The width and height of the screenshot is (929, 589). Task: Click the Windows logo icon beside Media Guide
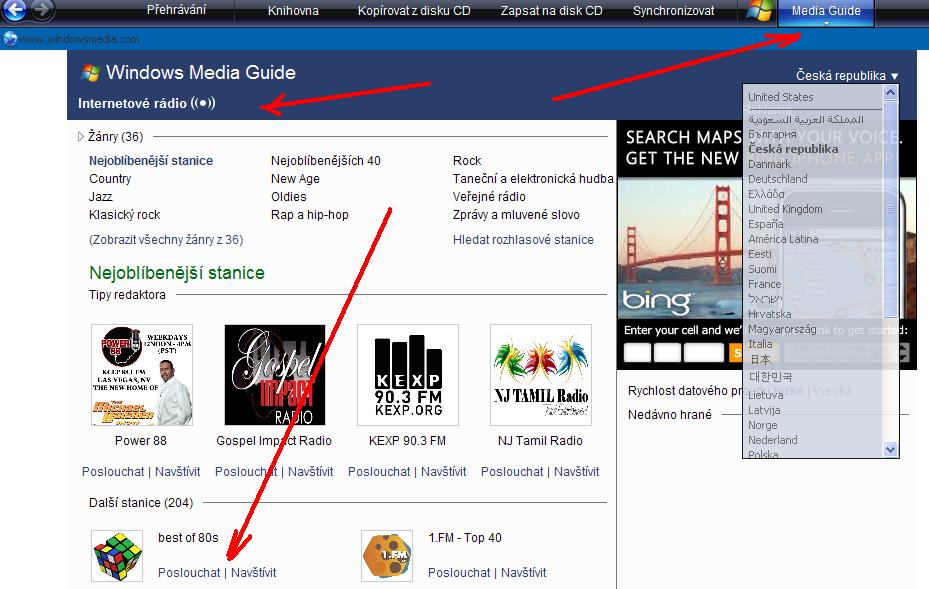point(759,10)
